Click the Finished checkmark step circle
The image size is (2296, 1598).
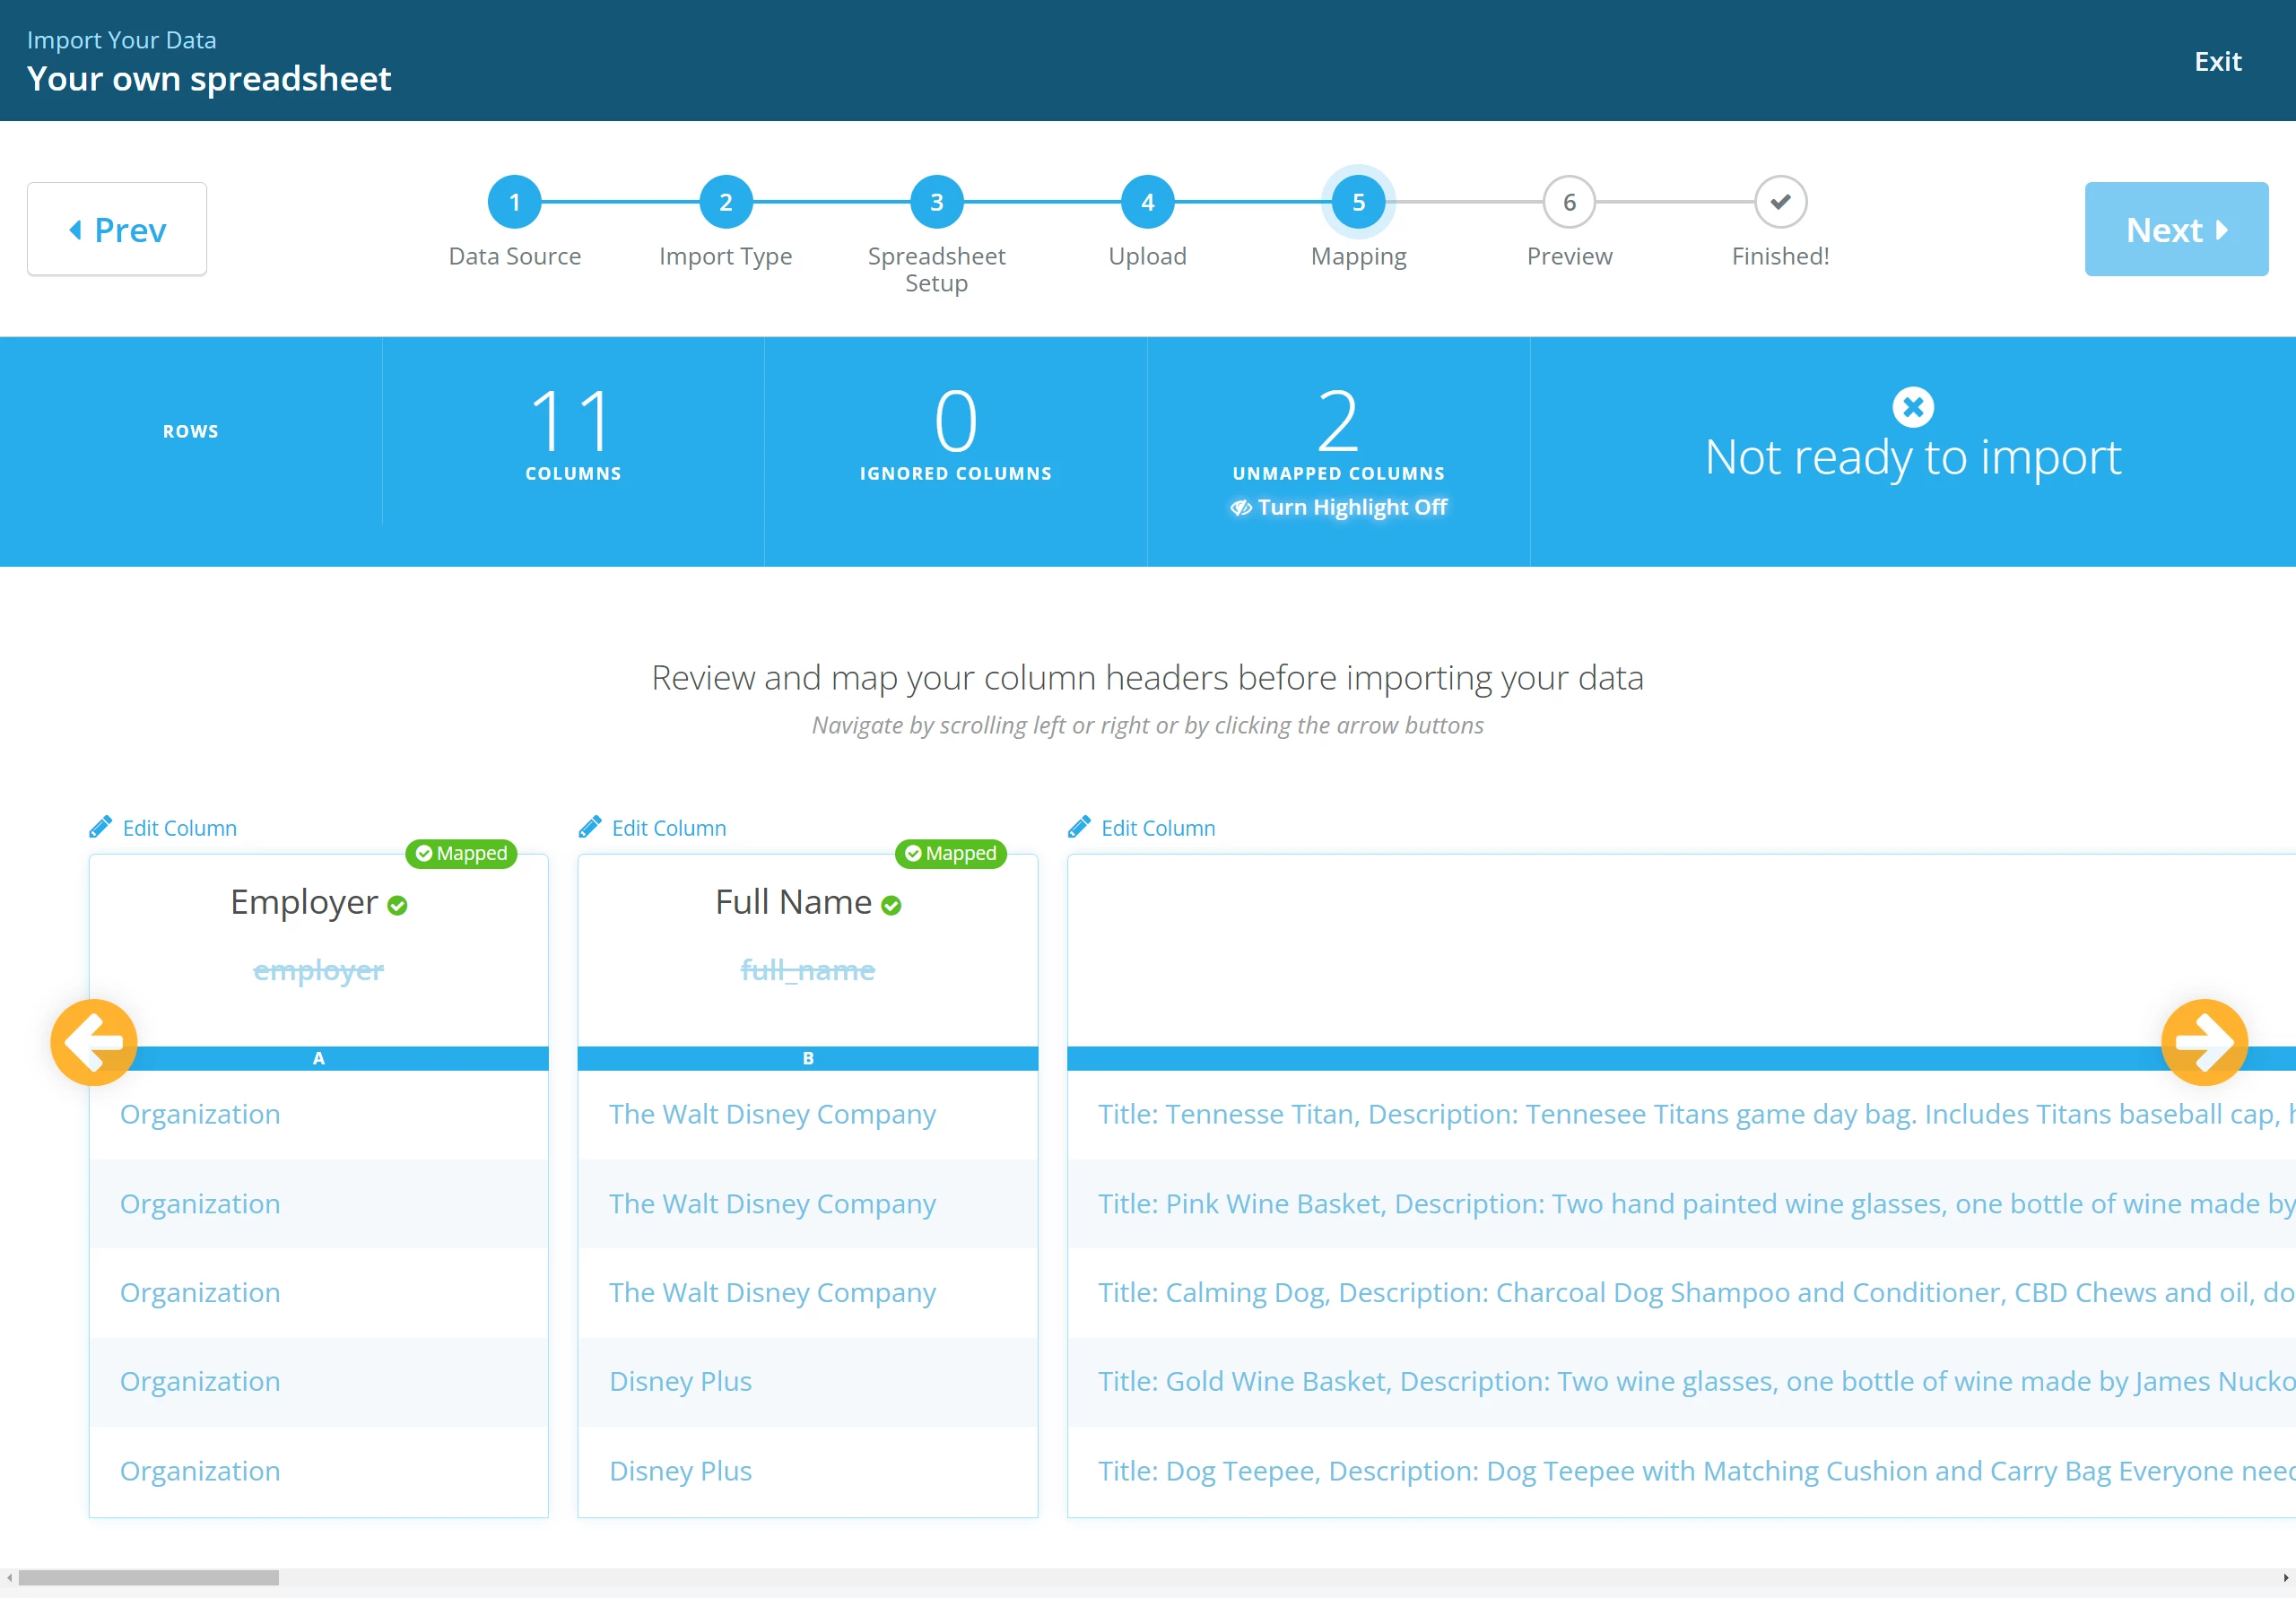1779,202
